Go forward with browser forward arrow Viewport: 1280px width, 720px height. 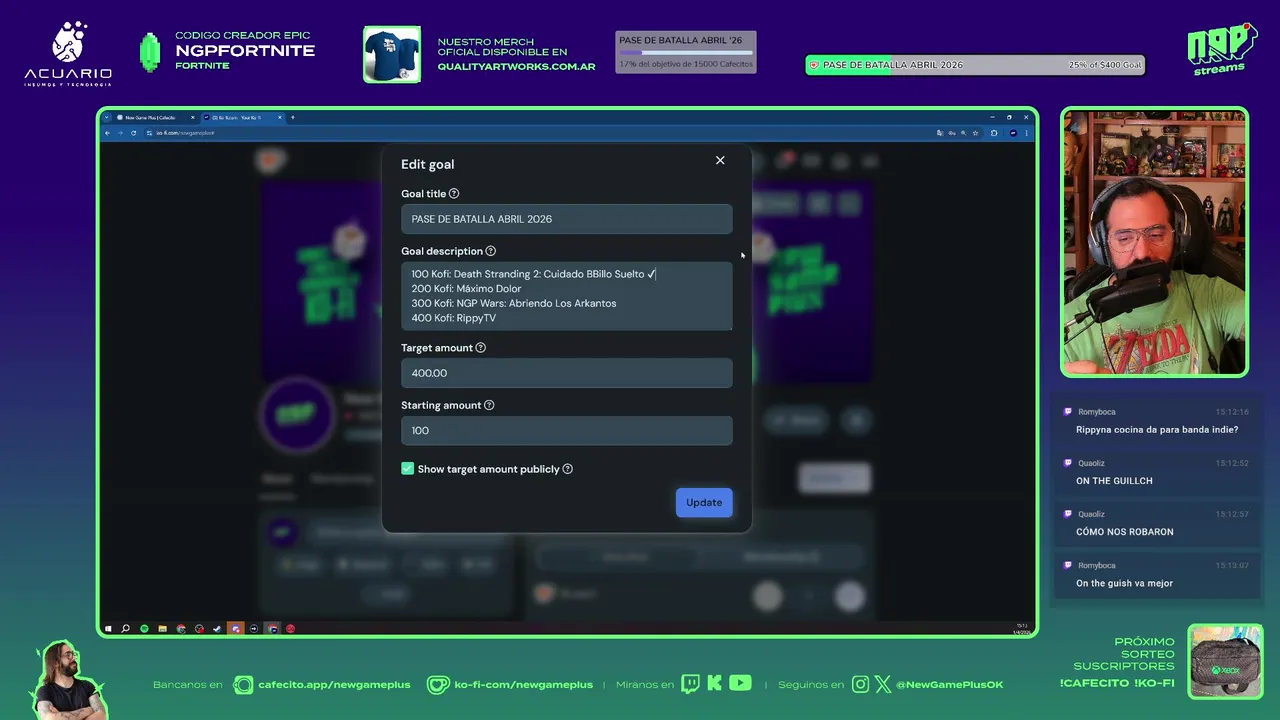coord(120,133)
